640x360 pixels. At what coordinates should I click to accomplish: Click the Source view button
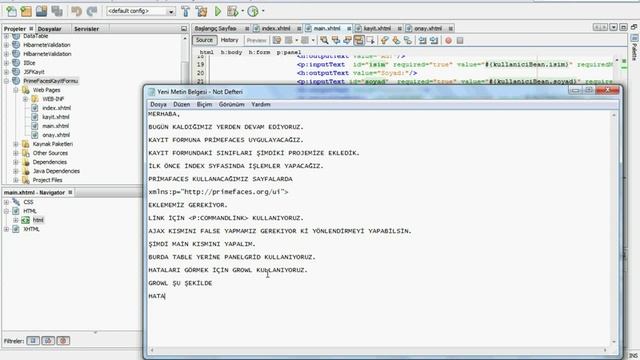tap(204, 40)
